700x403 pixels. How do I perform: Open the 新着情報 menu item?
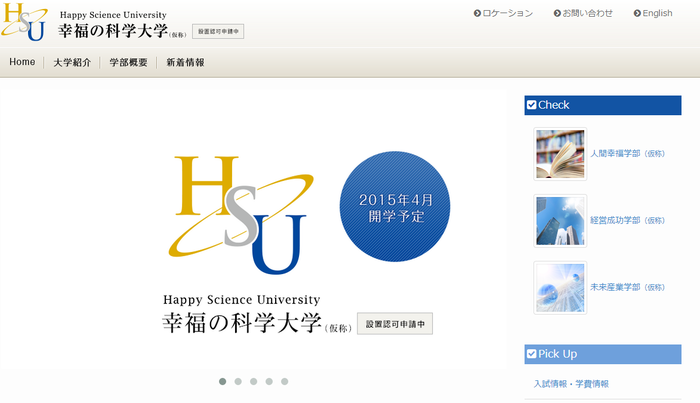(x=185, y=62)
